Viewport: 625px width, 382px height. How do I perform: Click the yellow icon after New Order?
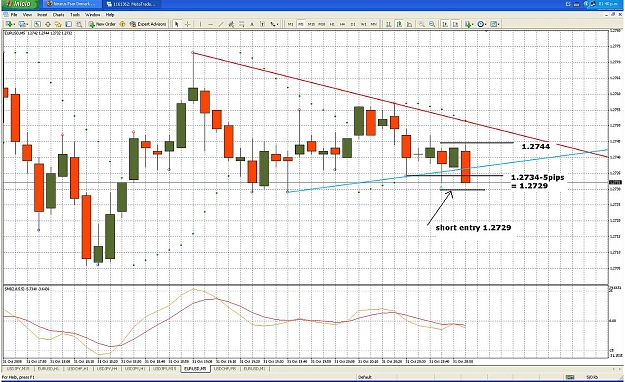pos(122,24)
